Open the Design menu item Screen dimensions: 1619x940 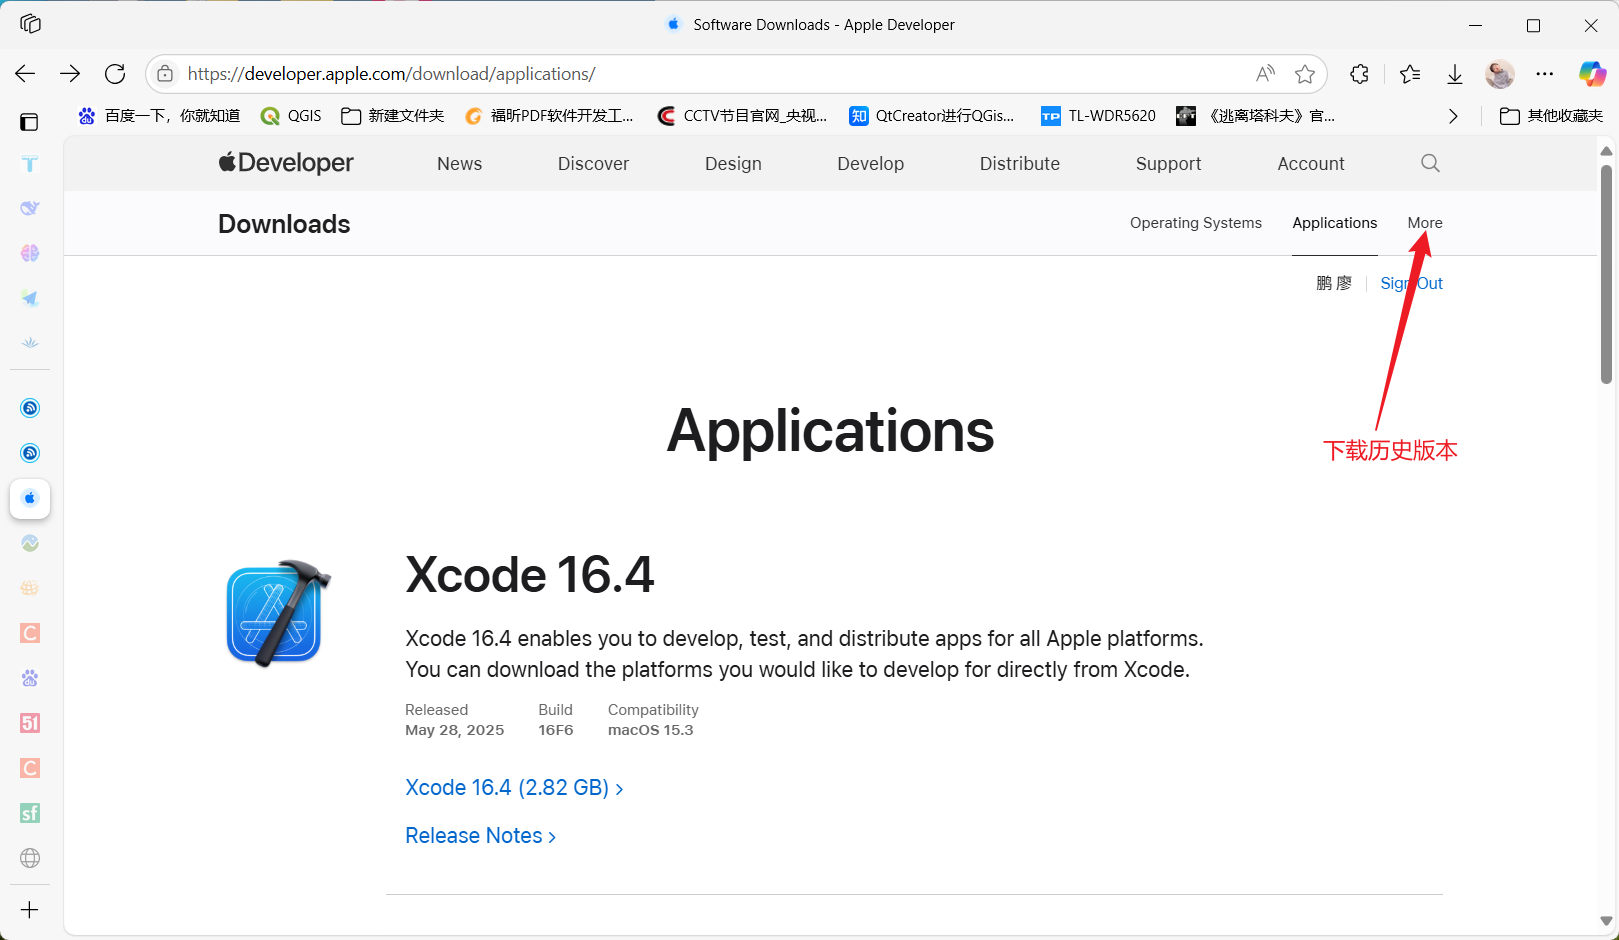[733, 164]
